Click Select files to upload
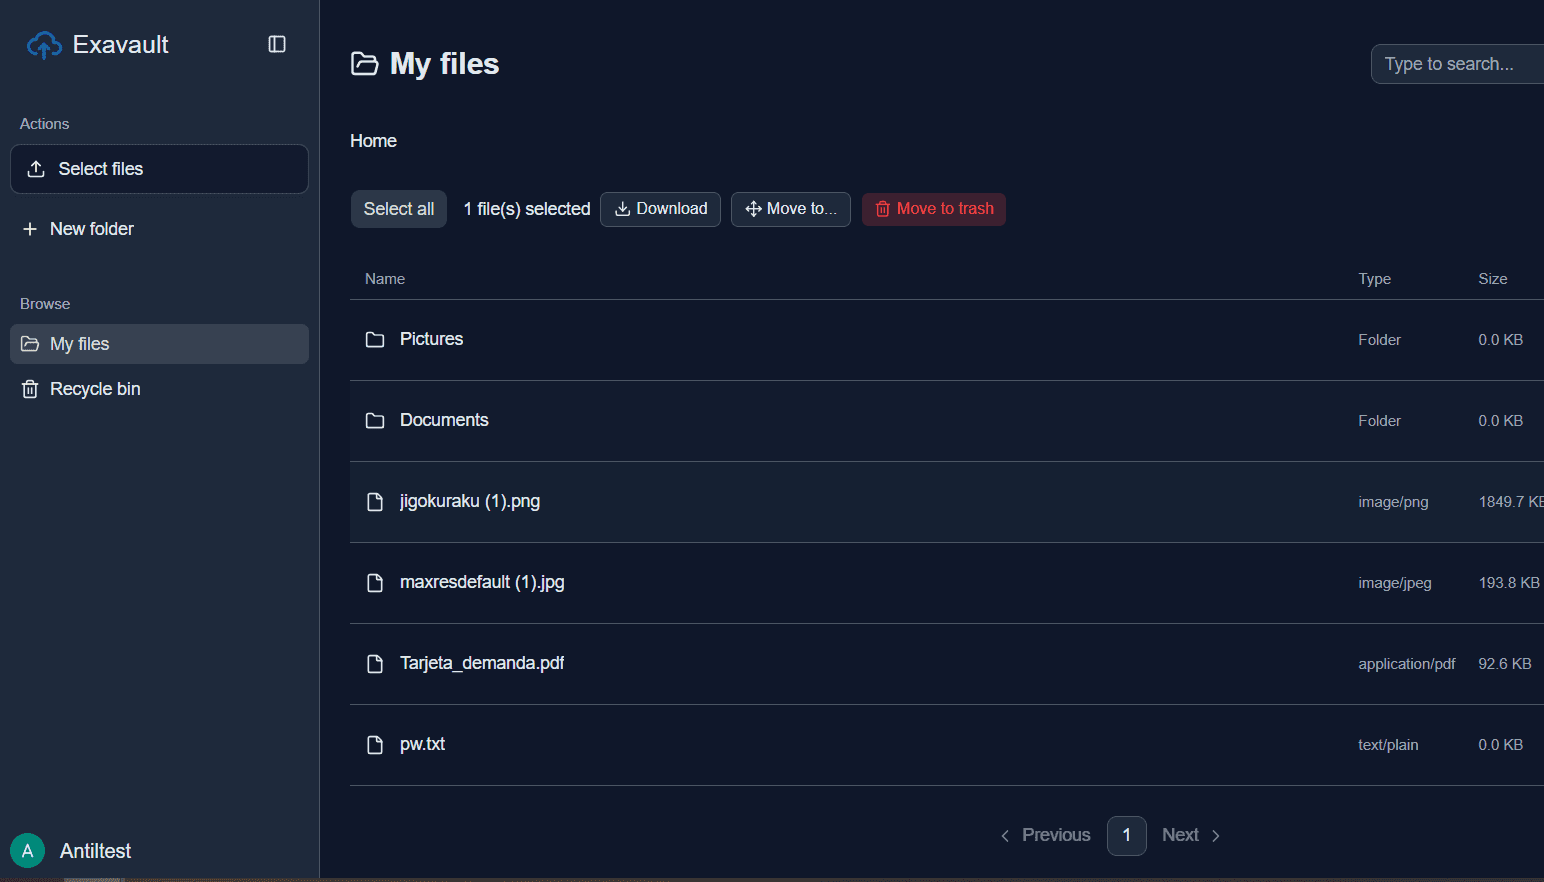Image resolution: width=1544 pixels, height=882 pixels. point(159,169)
